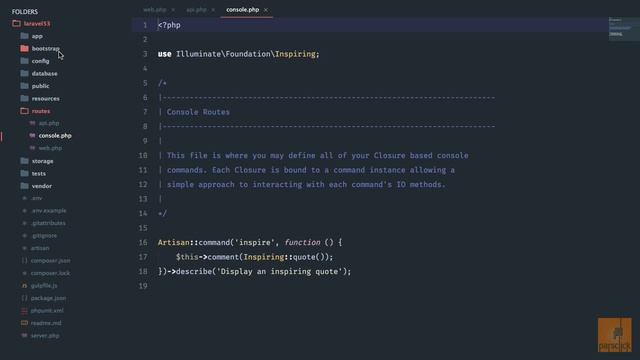This screenshot has width=640, height=360.
Task: Click the file icon beside .env.example
Action: point(24,211)
